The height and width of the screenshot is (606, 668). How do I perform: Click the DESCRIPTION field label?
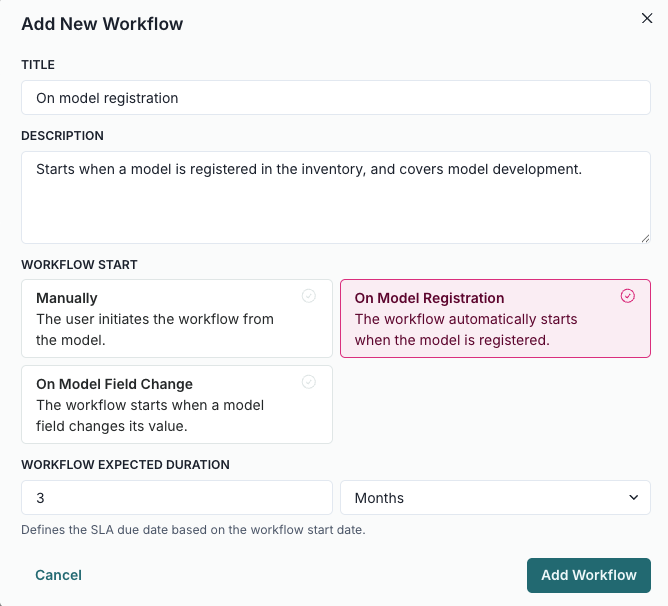coord(62,136)
